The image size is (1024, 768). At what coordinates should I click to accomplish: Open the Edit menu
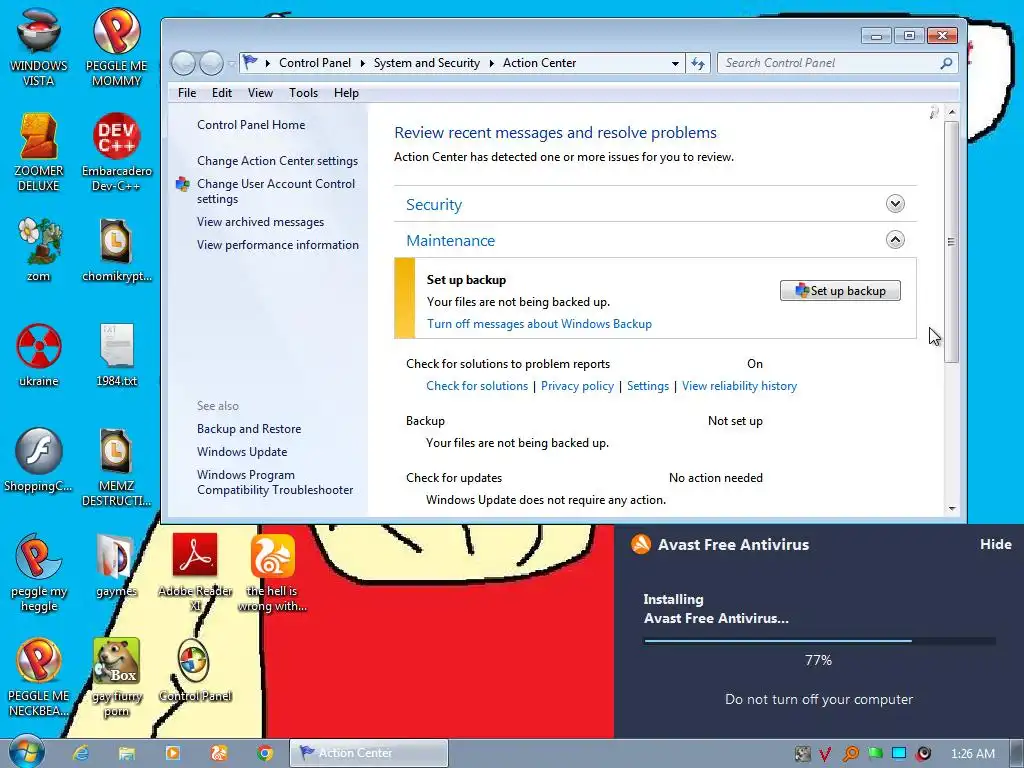[221, 93]
